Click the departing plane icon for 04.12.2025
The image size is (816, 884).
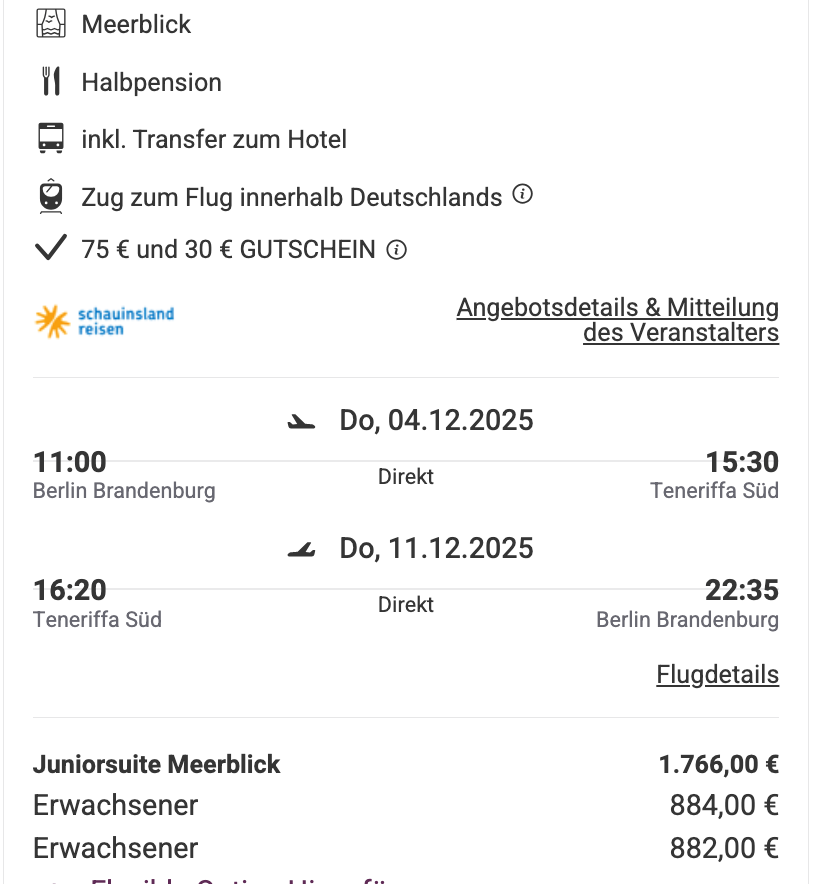(x=300, y=422)
